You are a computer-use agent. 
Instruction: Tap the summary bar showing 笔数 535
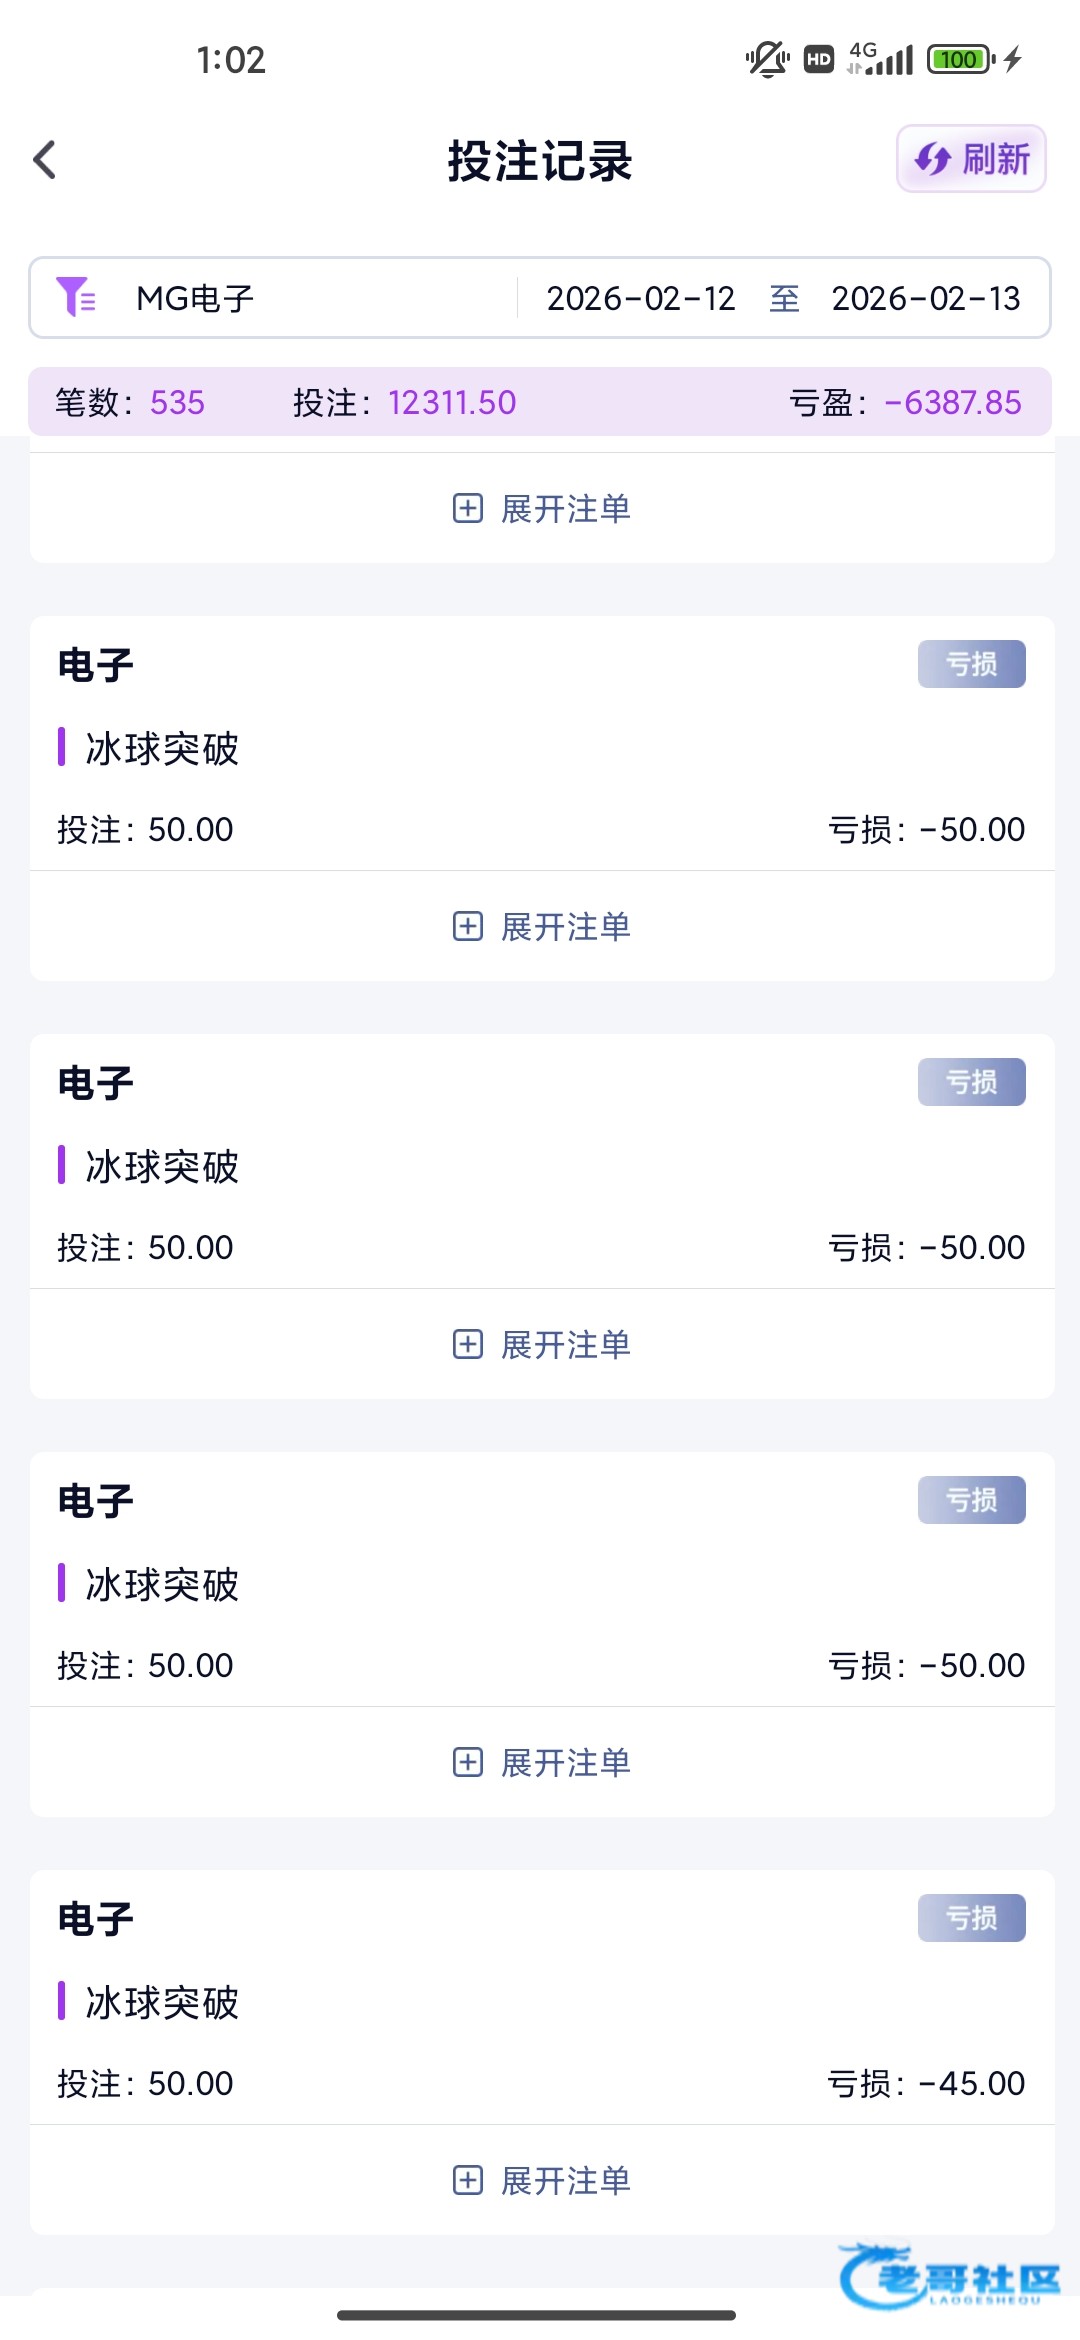[130, 402]
